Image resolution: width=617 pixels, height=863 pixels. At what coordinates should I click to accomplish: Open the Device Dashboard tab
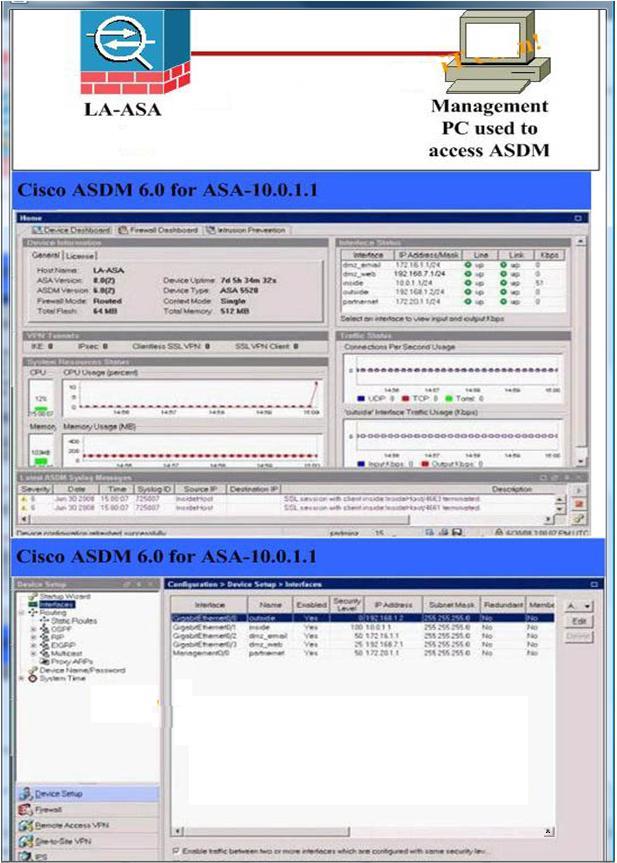[x=72, y=230]
